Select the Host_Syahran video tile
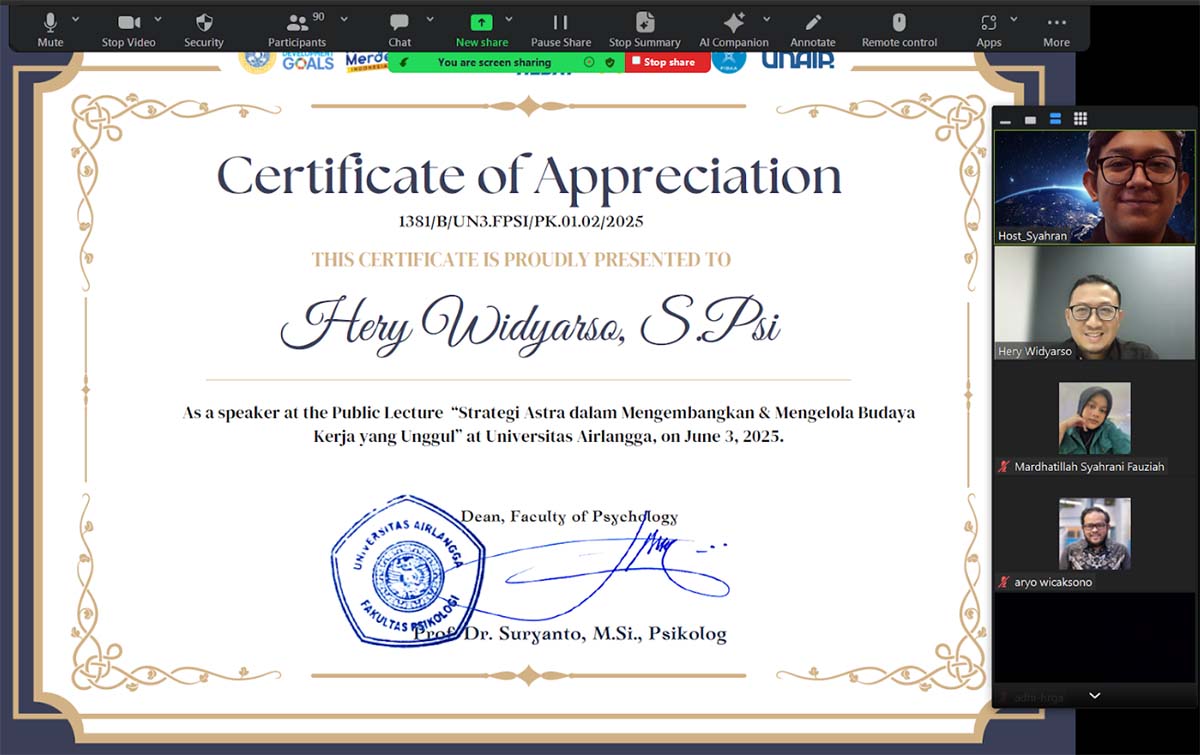Image resolution: width=1200 pixels, height=755 pixels. [1094, 187]
